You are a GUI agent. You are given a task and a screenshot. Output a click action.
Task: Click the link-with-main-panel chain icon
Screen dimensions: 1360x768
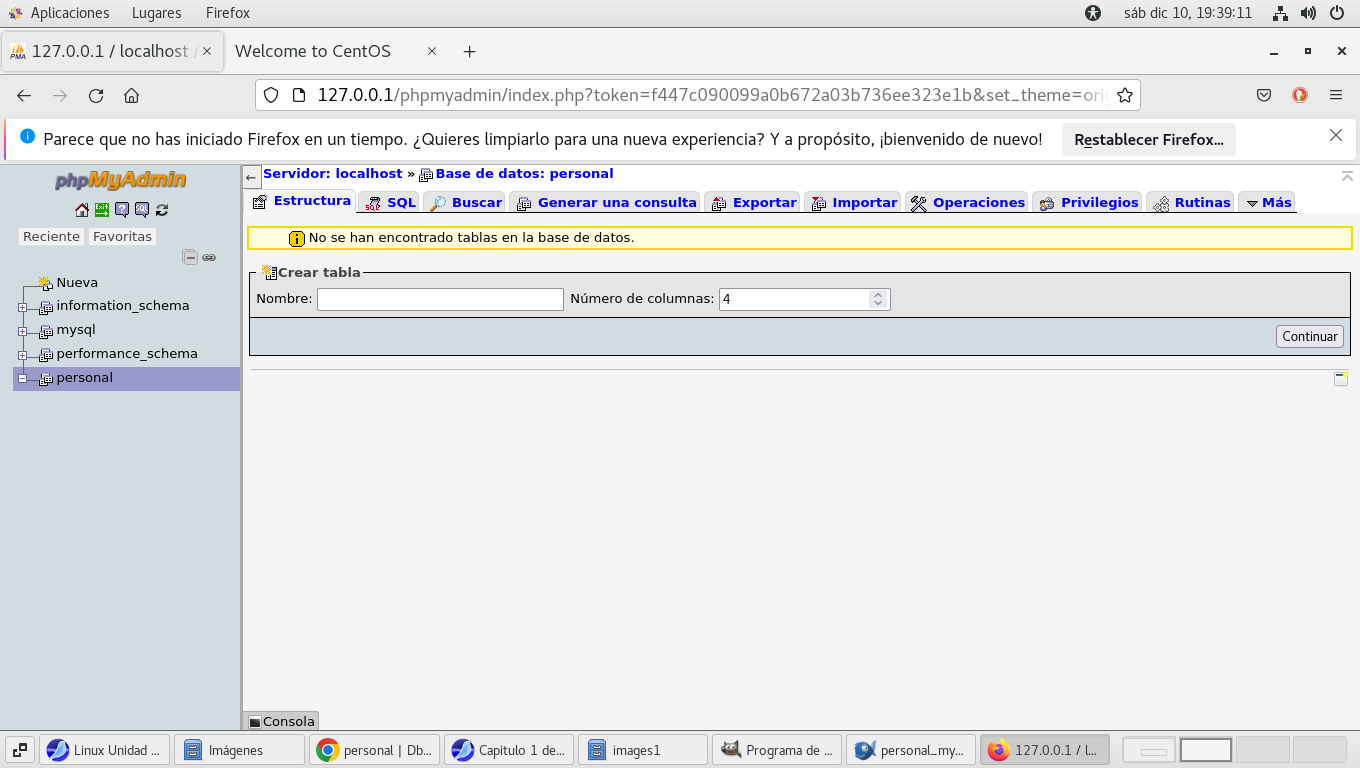point(209,257)
